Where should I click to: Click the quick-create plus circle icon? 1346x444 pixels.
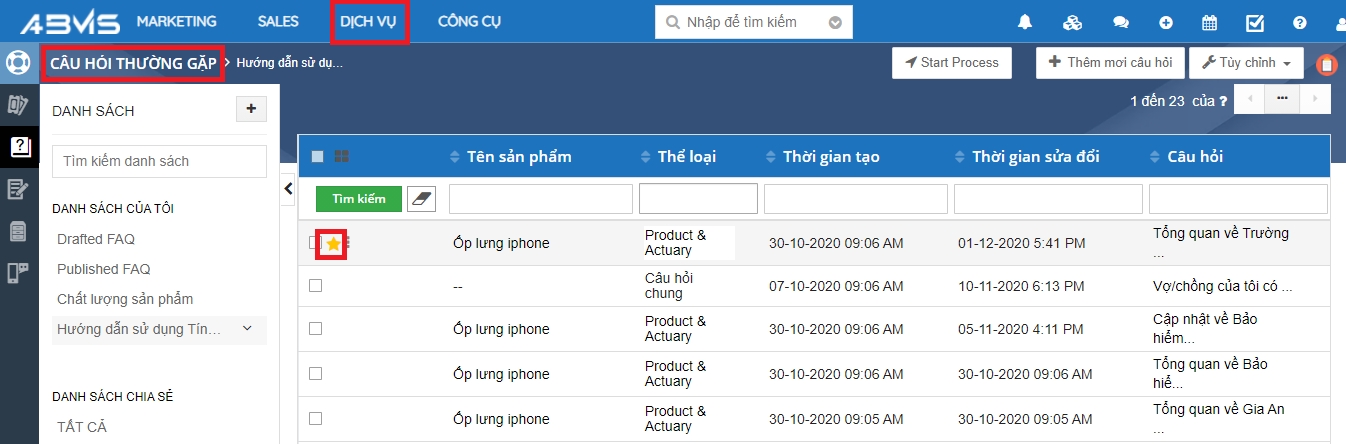[1165, 22]
